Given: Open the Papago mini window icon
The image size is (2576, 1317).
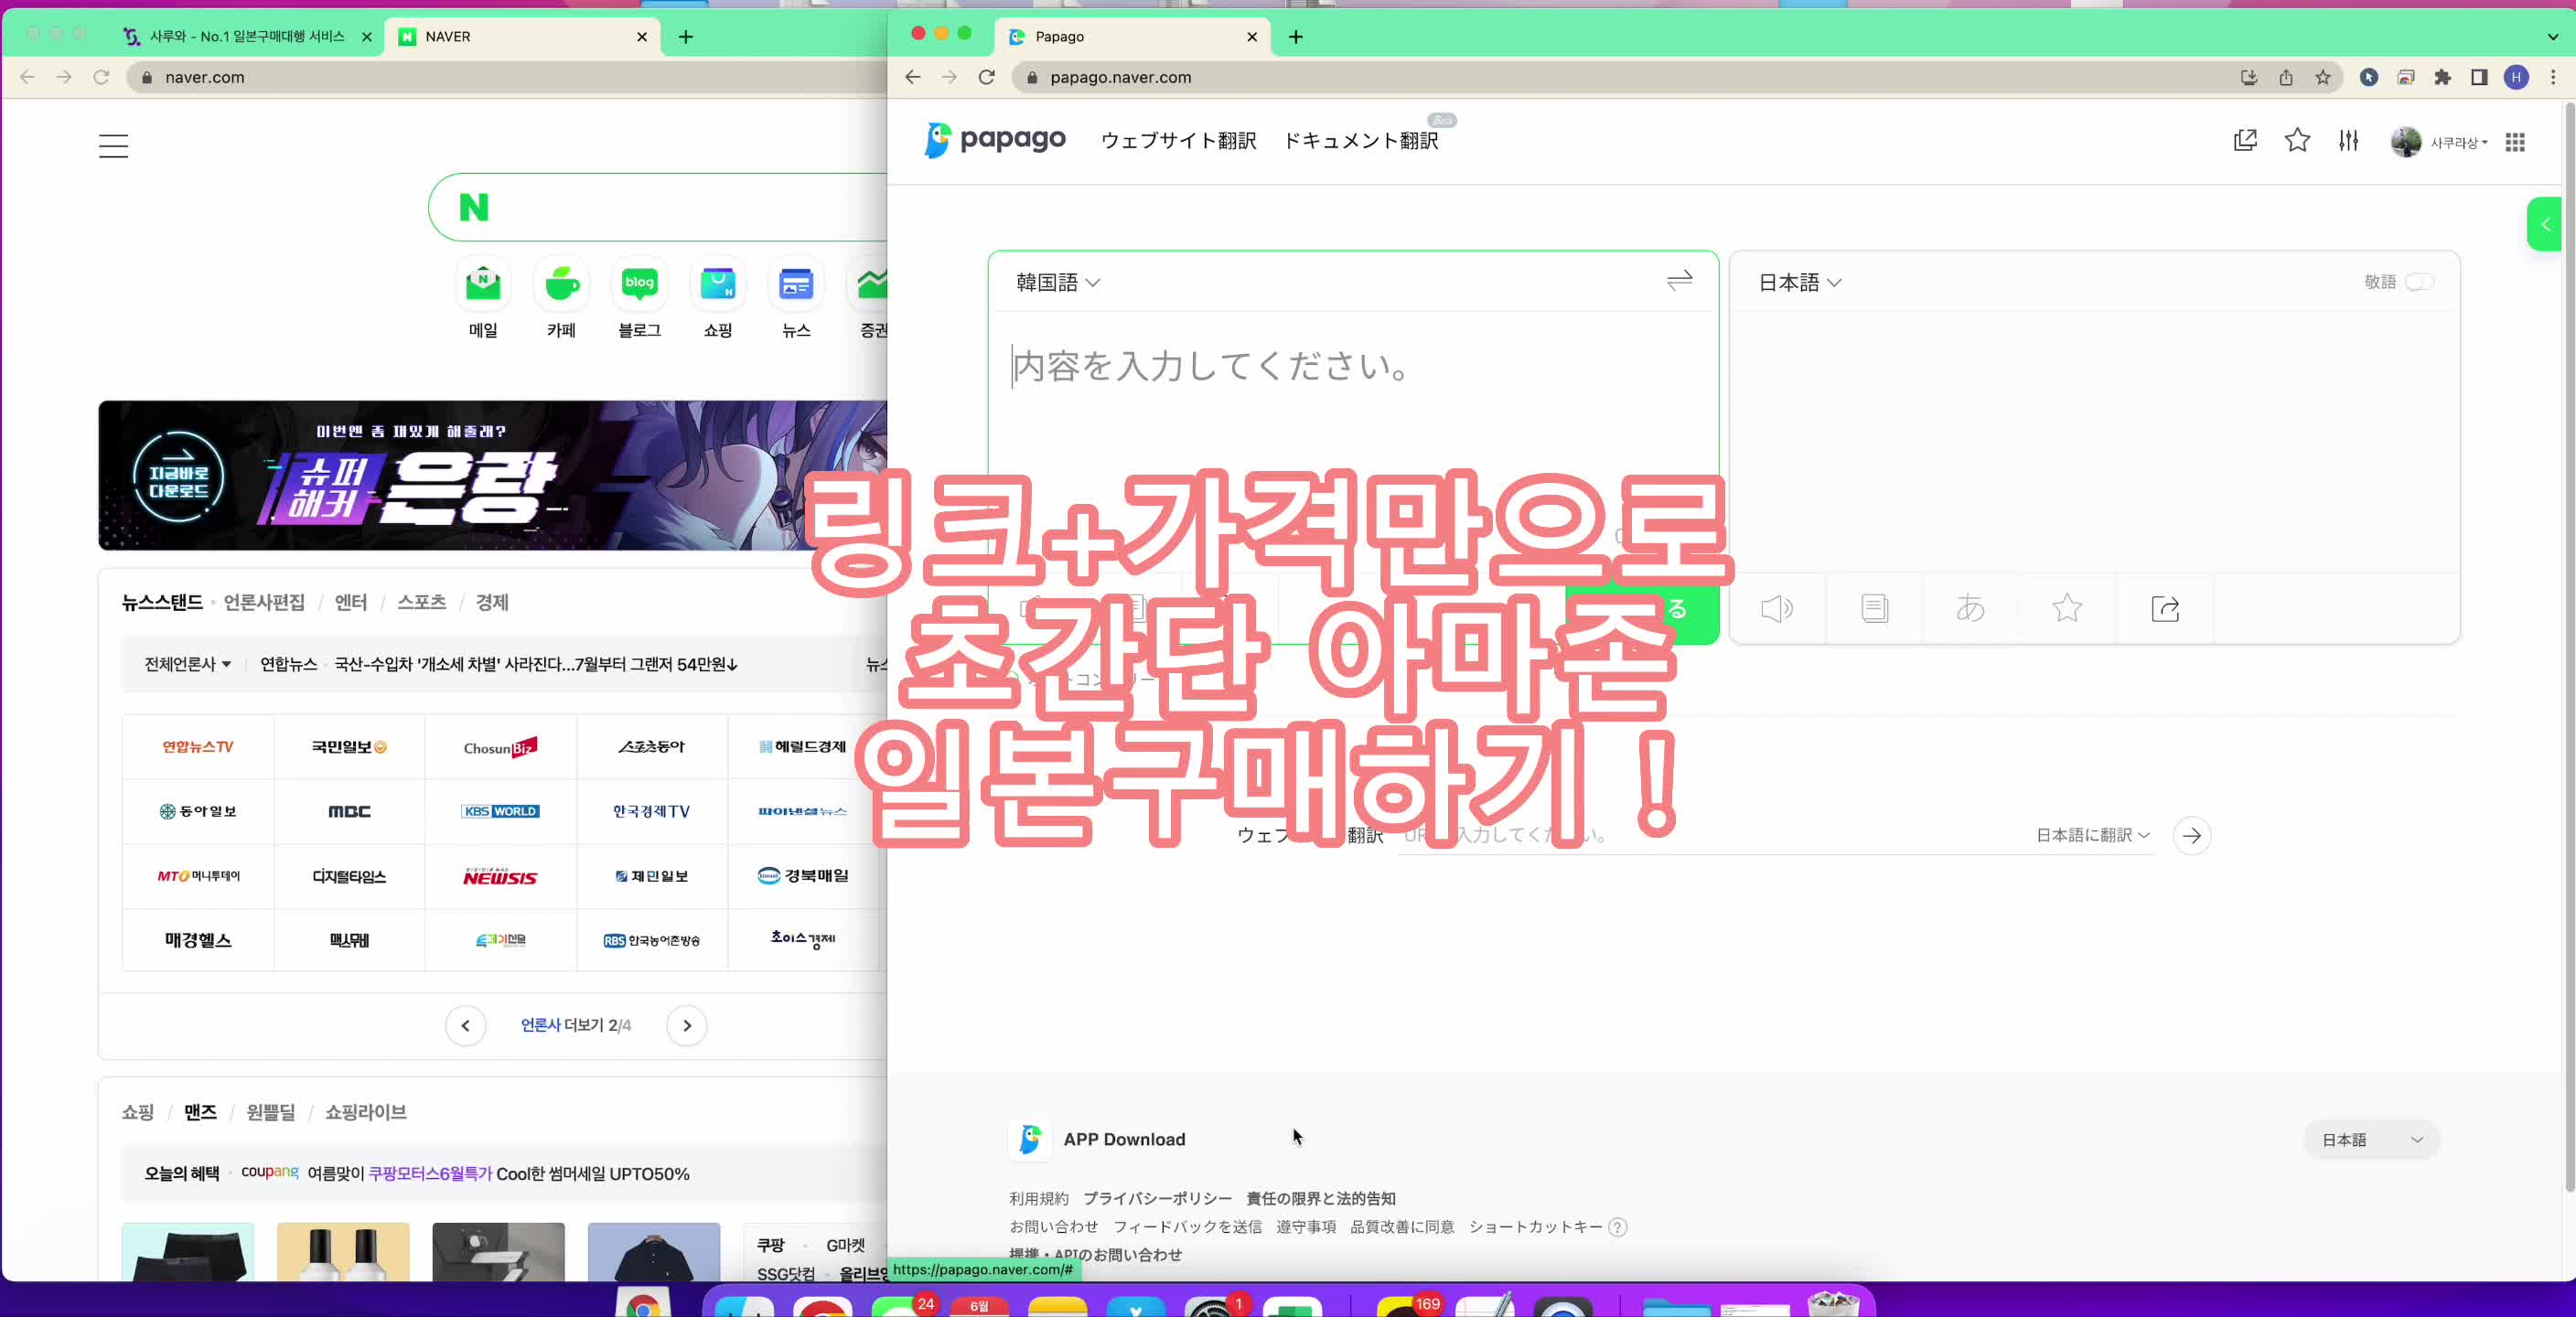Looking at the screenshot, I should click(2245, 141).
